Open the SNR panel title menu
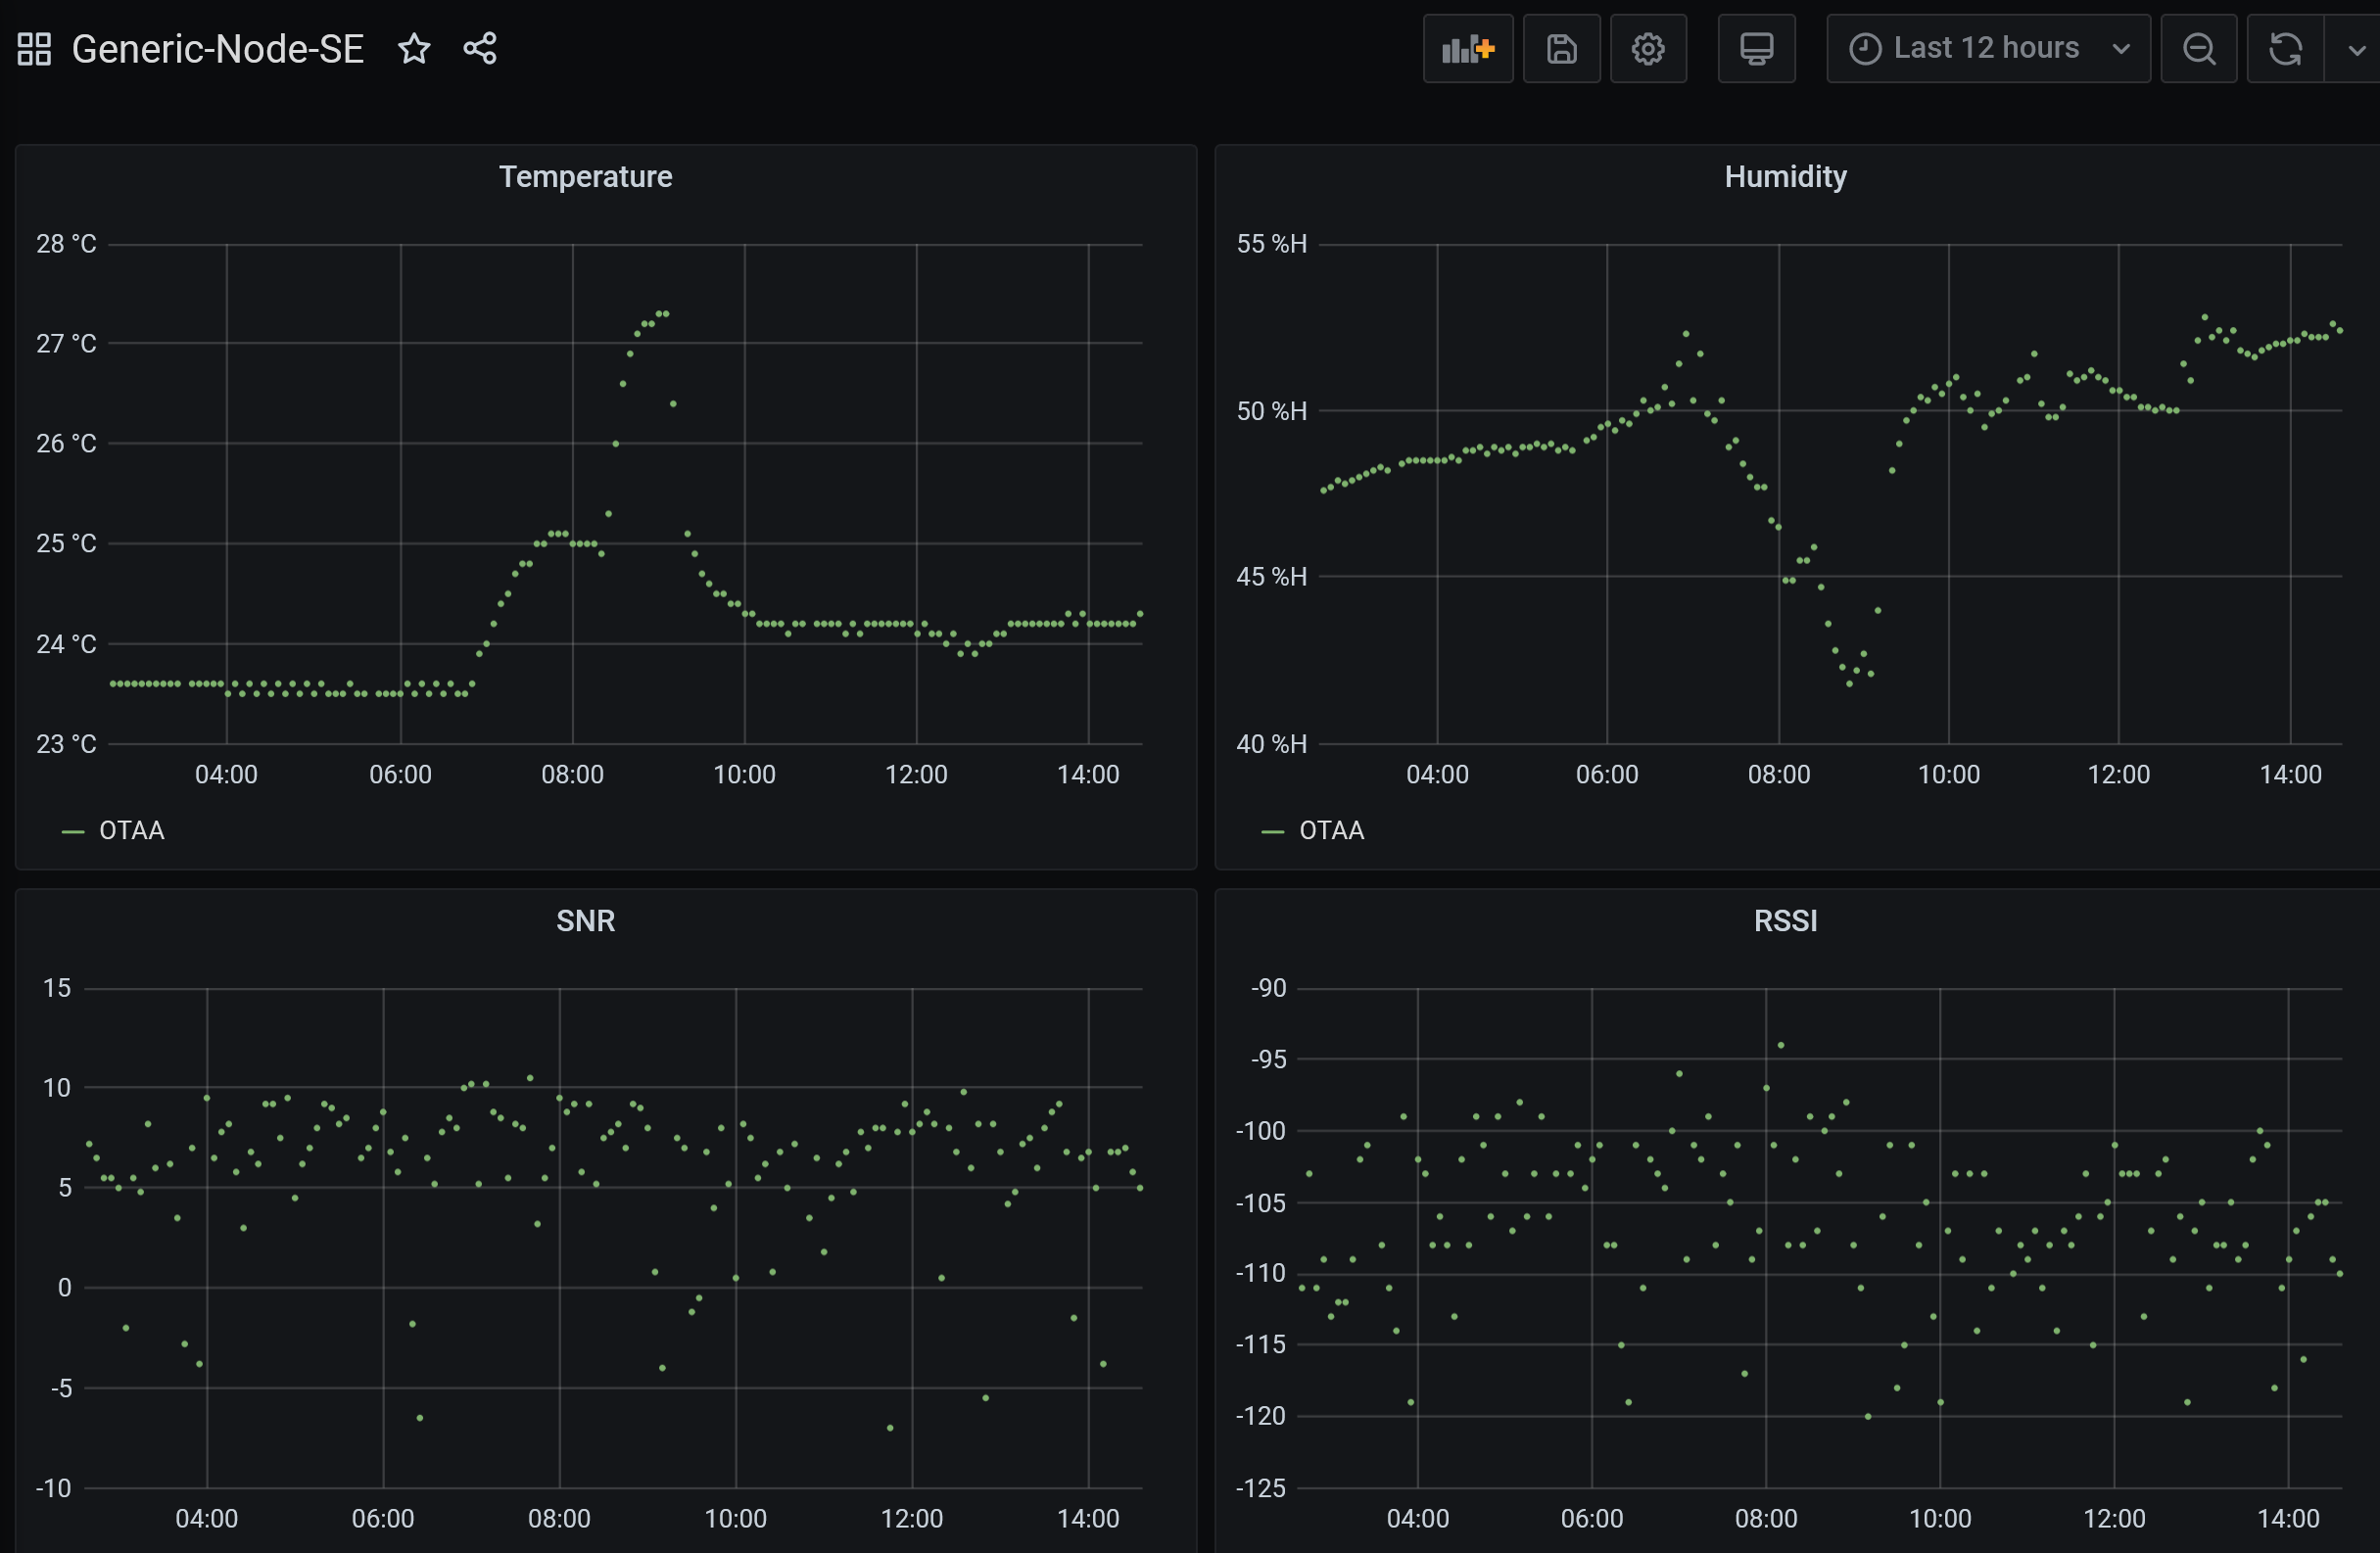This screenshot has width=2380, height=1553. click(586, 921)
